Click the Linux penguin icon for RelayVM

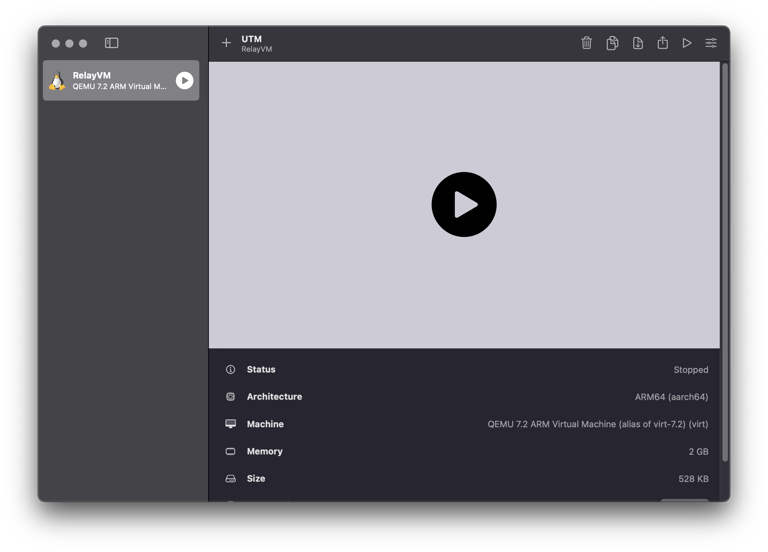pos(57,81)
